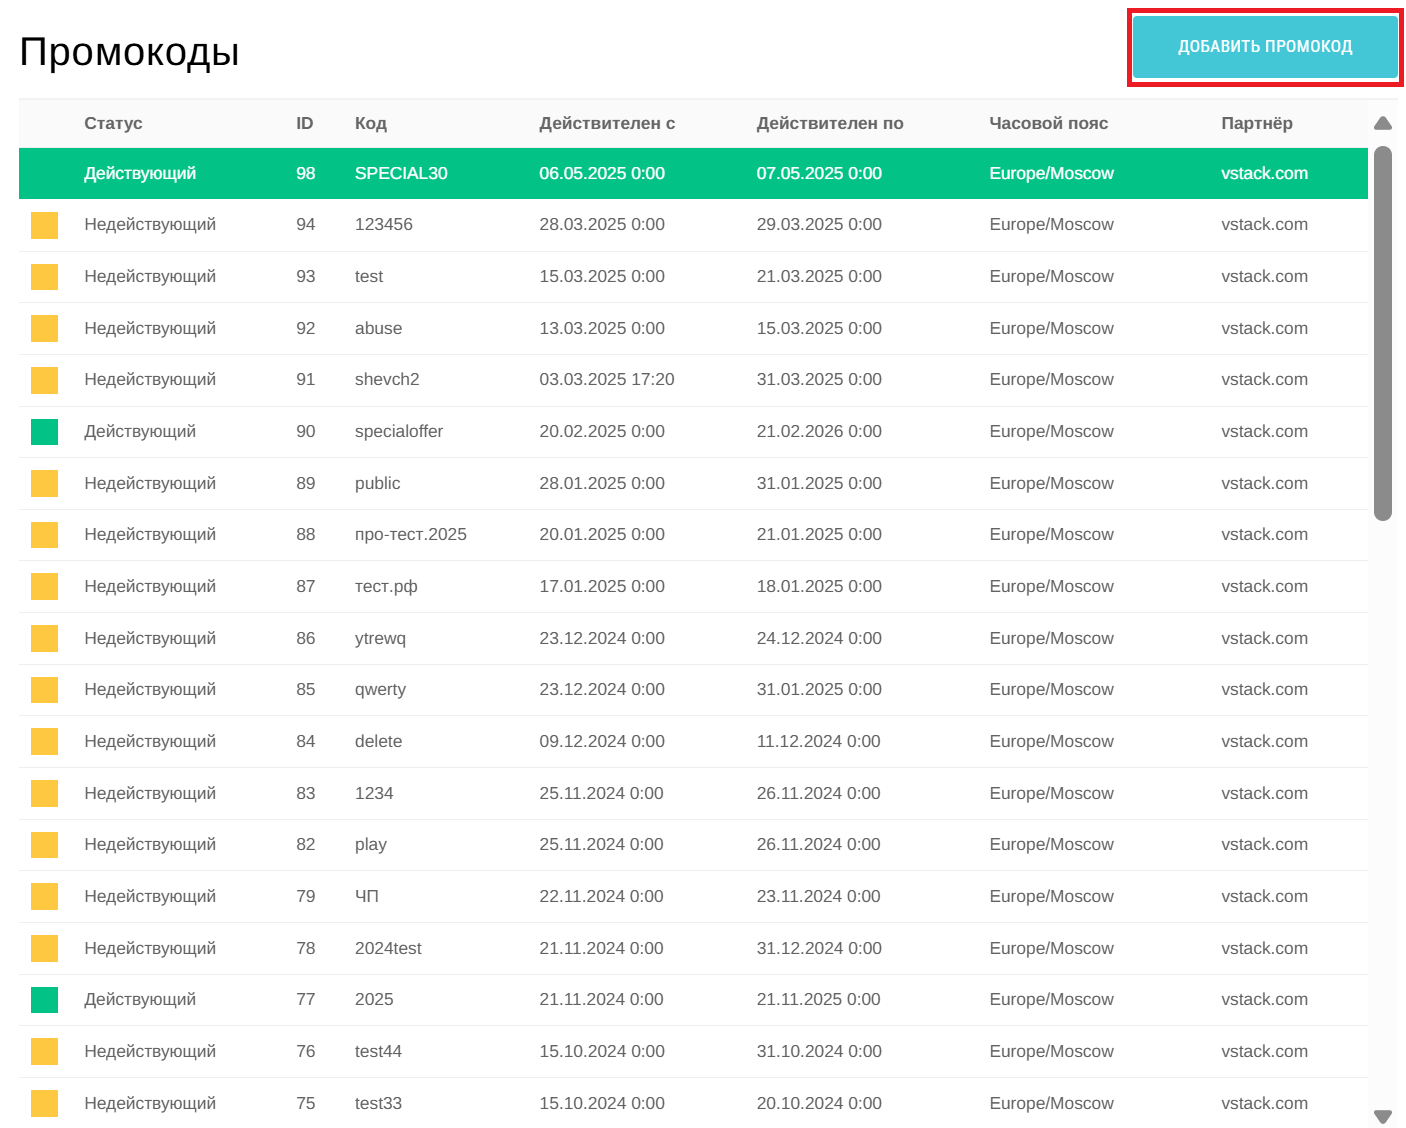The width and height of the screenshot is (1406, 1128).
Task: Click start date 03.03.2025 17:20
Action: point(607,379)
